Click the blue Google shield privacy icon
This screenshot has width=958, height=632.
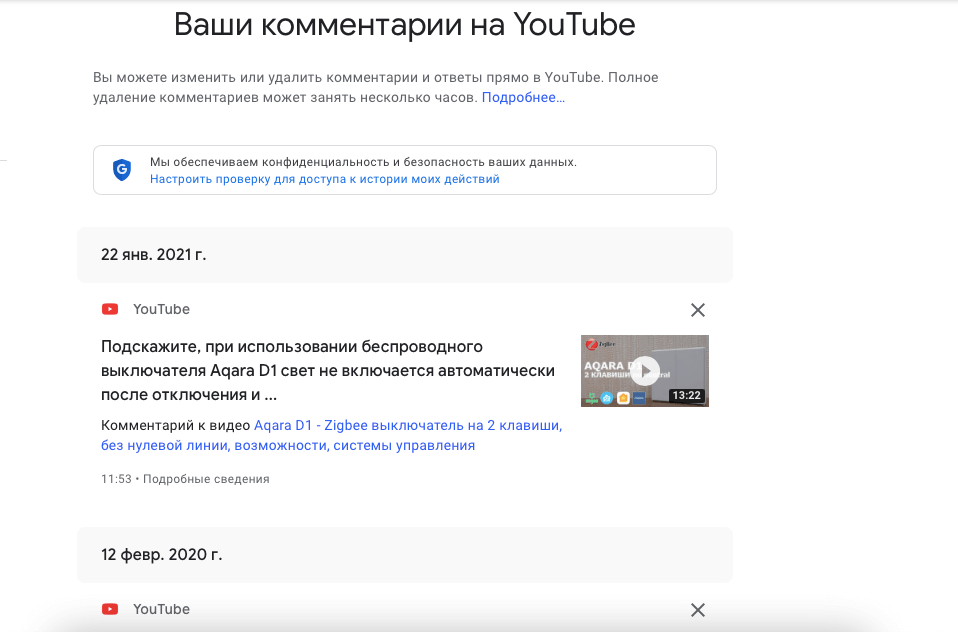pos(122,170)
